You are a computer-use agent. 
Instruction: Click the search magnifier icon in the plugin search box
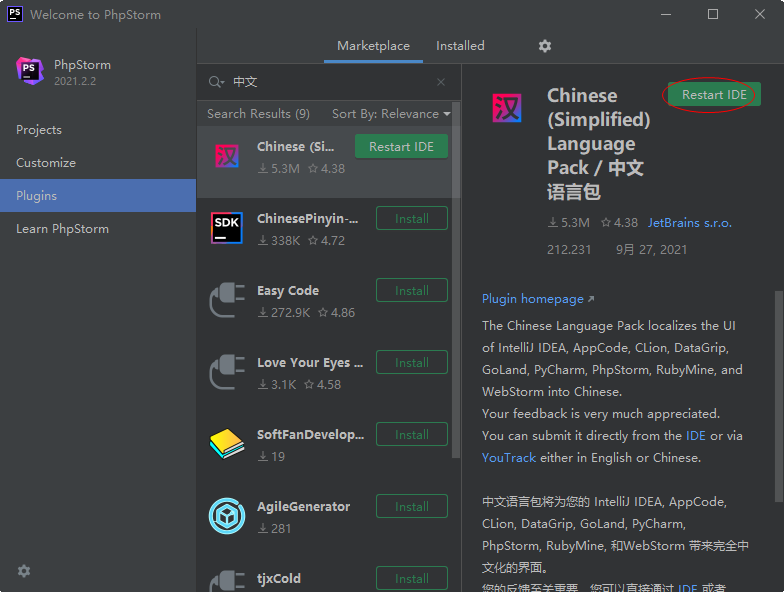pyautogui.click(x=216, y=82)
